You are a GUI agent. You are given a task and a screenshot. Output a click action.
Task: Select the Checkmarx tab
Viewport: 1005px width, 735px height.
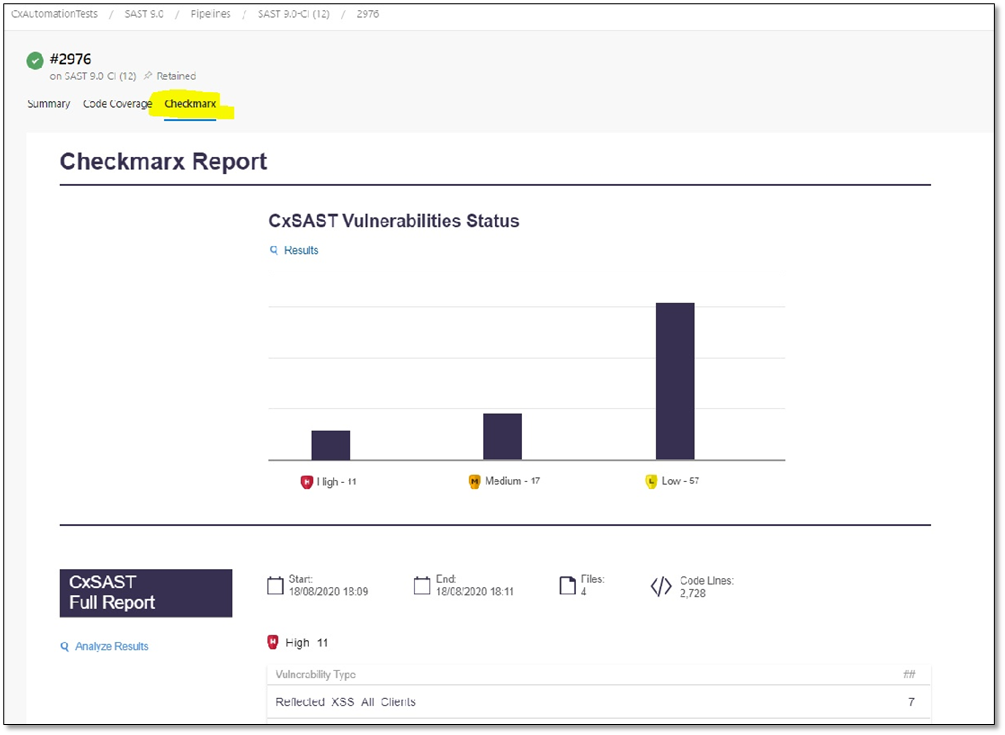coord(190,104)
